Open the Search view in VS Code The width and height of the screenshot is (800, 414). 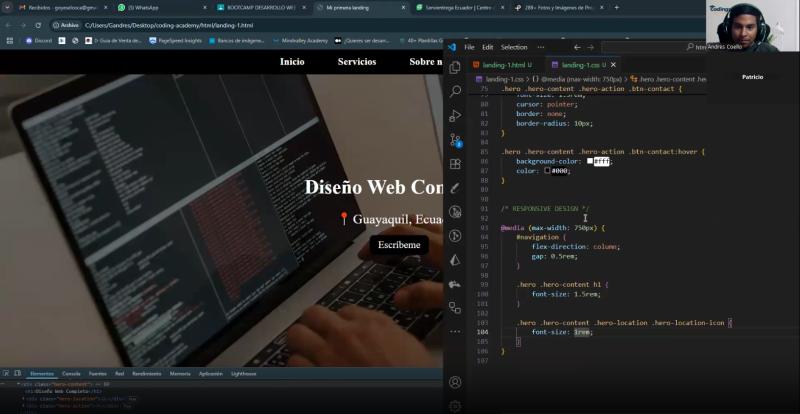coord(455,91)
